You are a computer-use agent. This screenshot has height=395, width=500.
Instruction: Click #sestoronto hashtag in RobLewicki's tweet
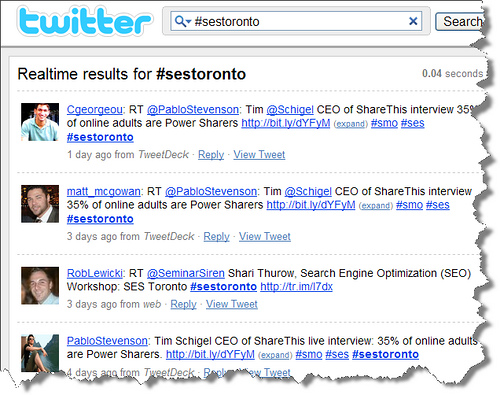point(223,287)
